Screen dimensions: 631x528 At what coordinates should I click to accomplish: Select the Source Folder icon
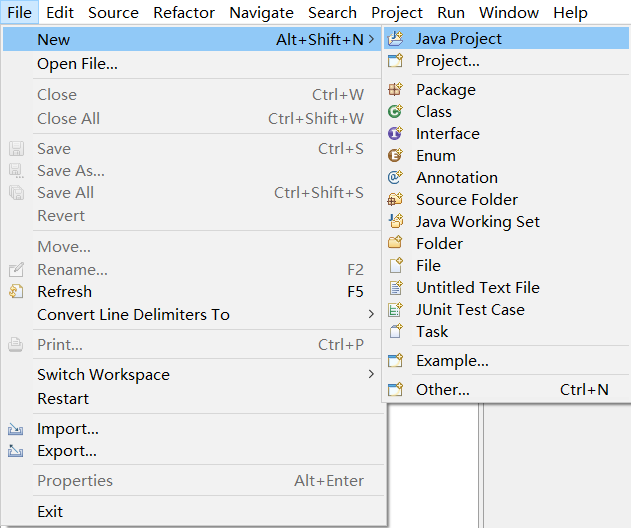(x=395, y=199)
